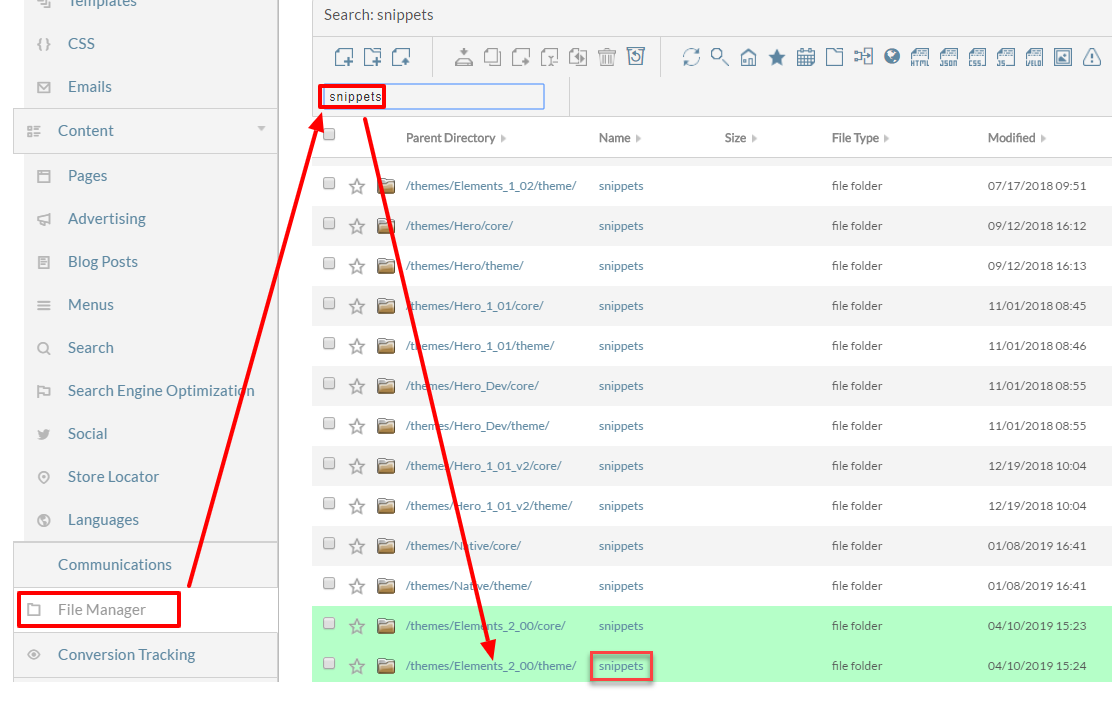The image size is (1112, 707).
Task: Click the warning triangle icon in the toolbar
Action: point(1092,57)
